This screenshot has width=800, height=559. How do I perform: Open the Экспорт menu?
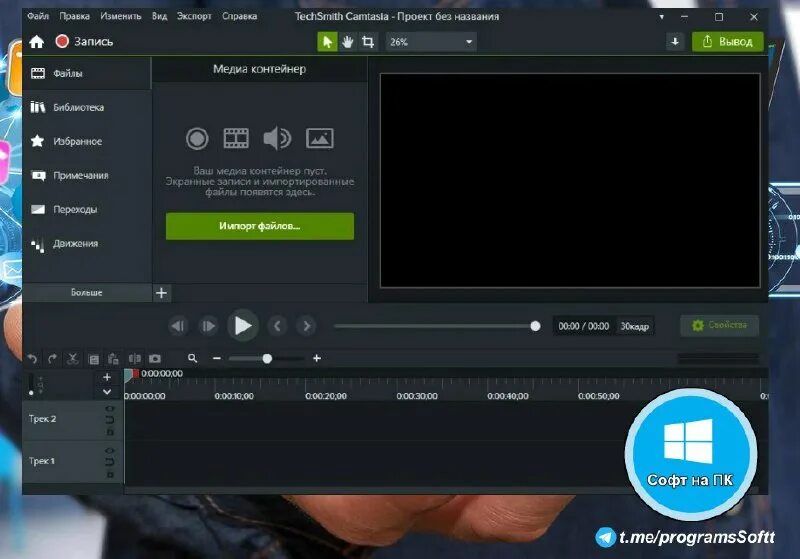(194, 16)
